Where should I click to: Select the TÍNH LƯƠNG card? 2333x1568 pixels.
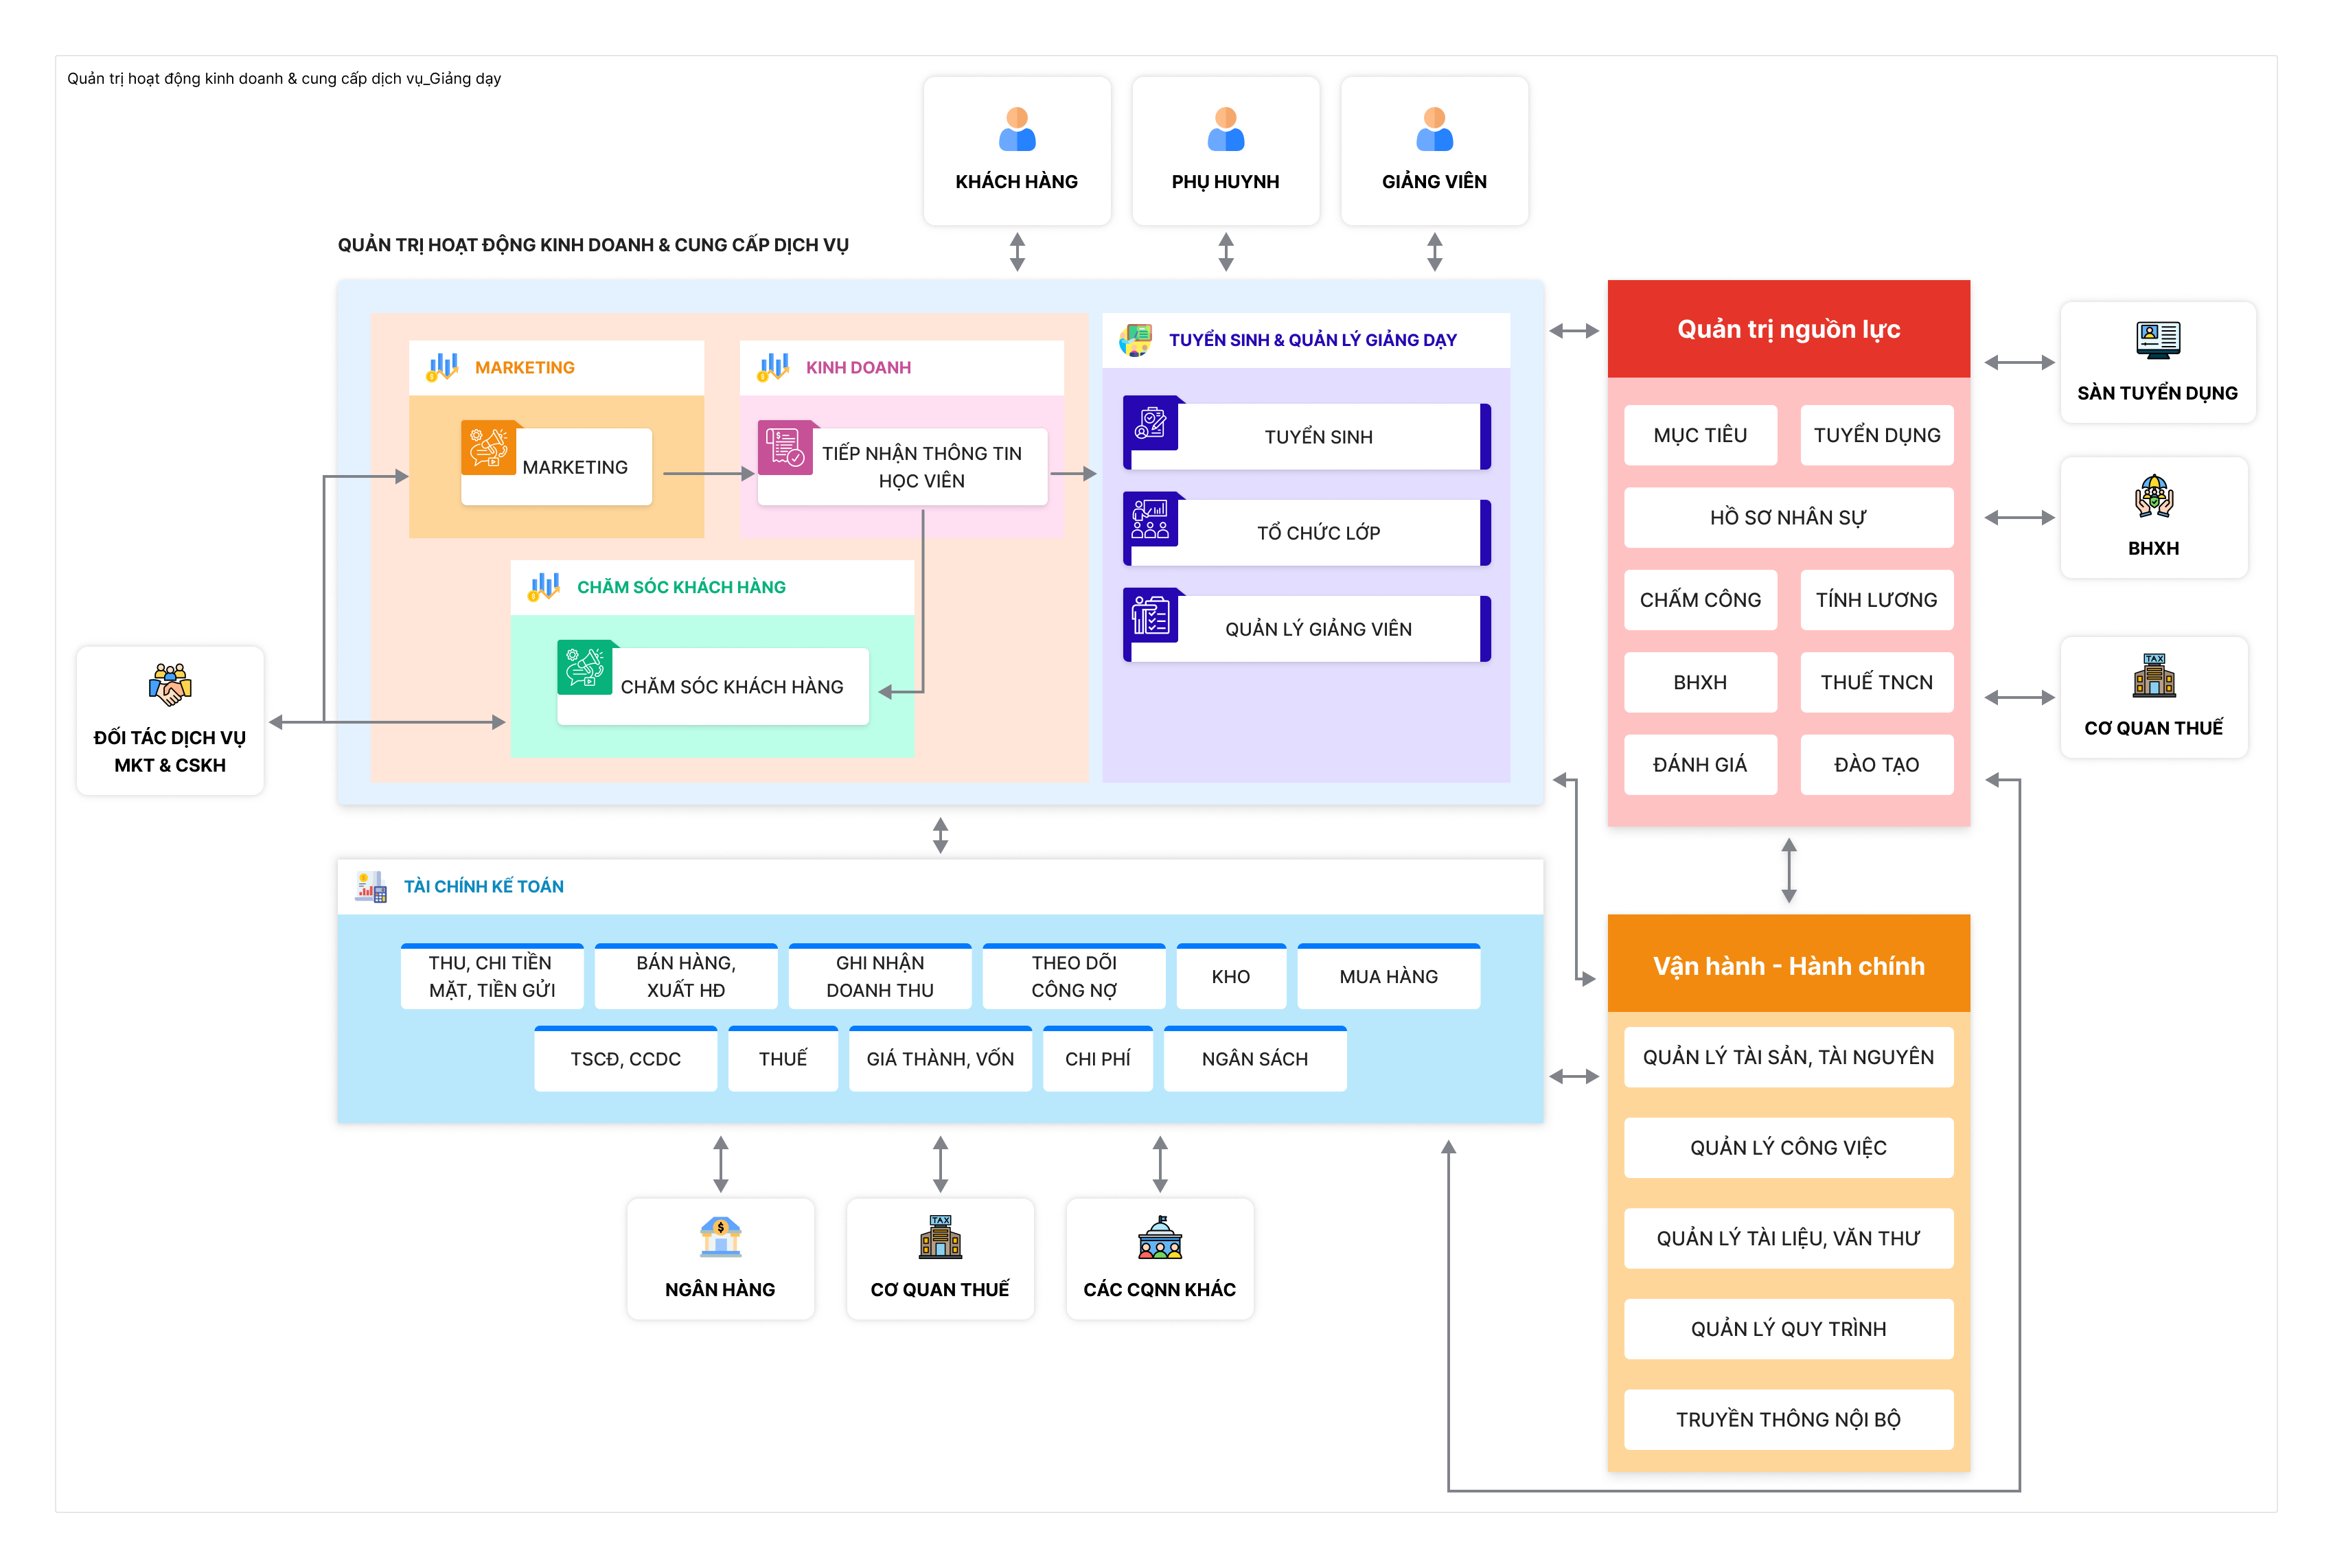point(1877,599)
